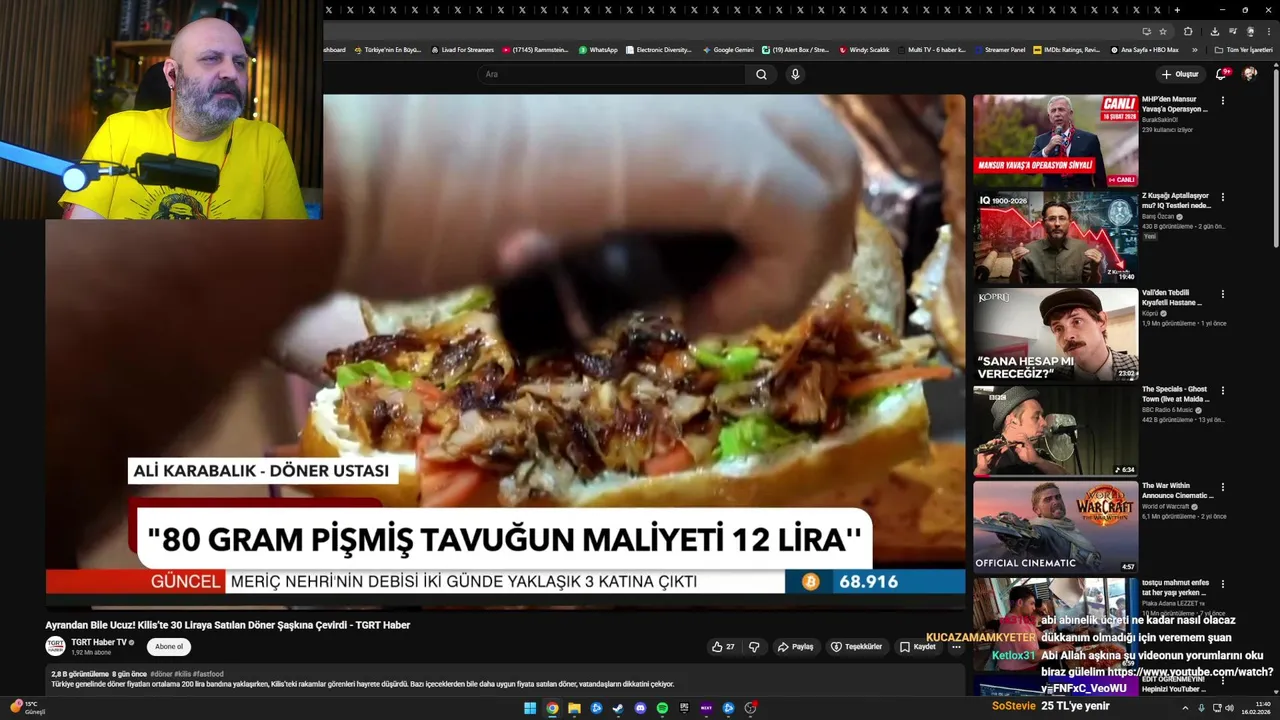The height and width of the screenshot is (720, 1280).
Task: Open Steam from the taskbar
Action: [x=618, y=708]
